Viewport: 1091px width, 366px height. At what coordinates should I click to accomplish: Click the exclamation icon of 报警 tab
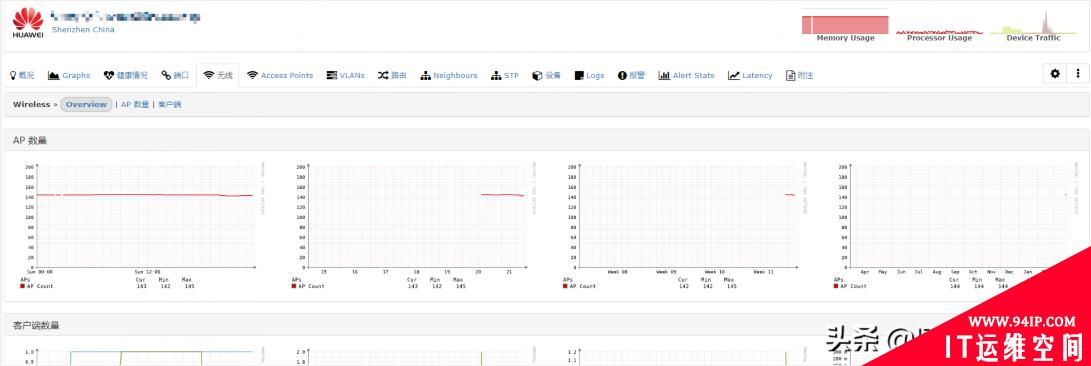tap(622, 75)
